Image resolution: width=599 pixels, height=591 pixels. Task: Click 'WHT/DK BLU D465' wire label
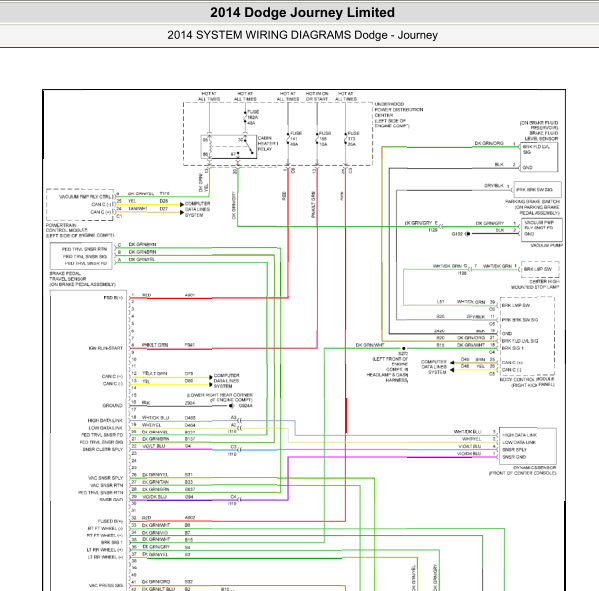click(x=168, y=418)
